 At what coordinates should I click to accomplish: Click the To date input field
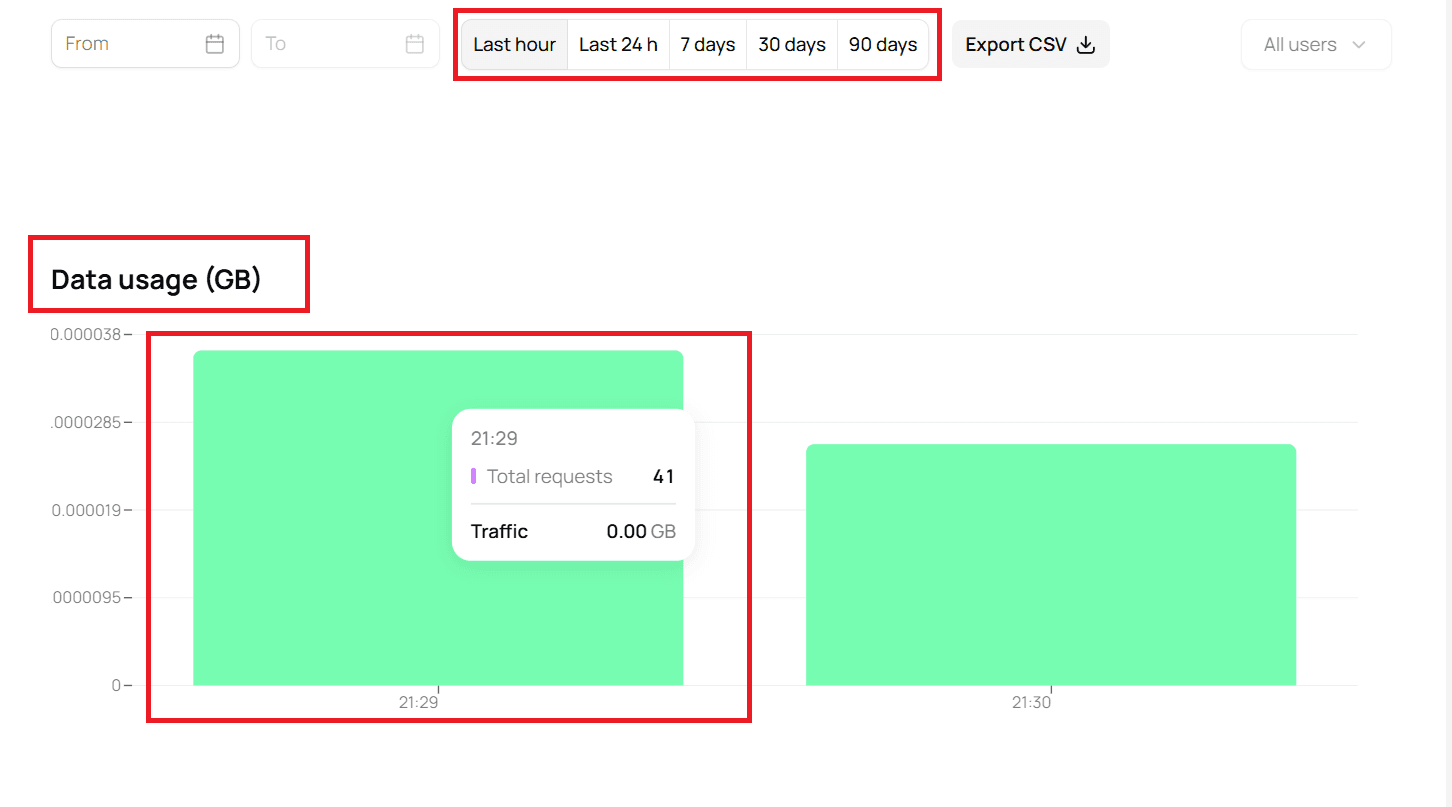[345, 44]
